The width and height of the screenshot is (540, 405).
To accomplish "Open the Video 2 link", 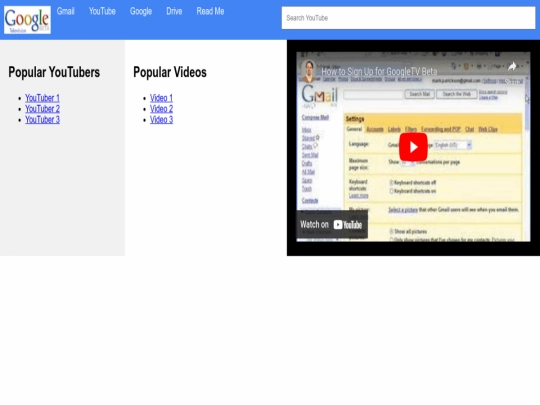I will pyautogui.click(x=161, y=109).
